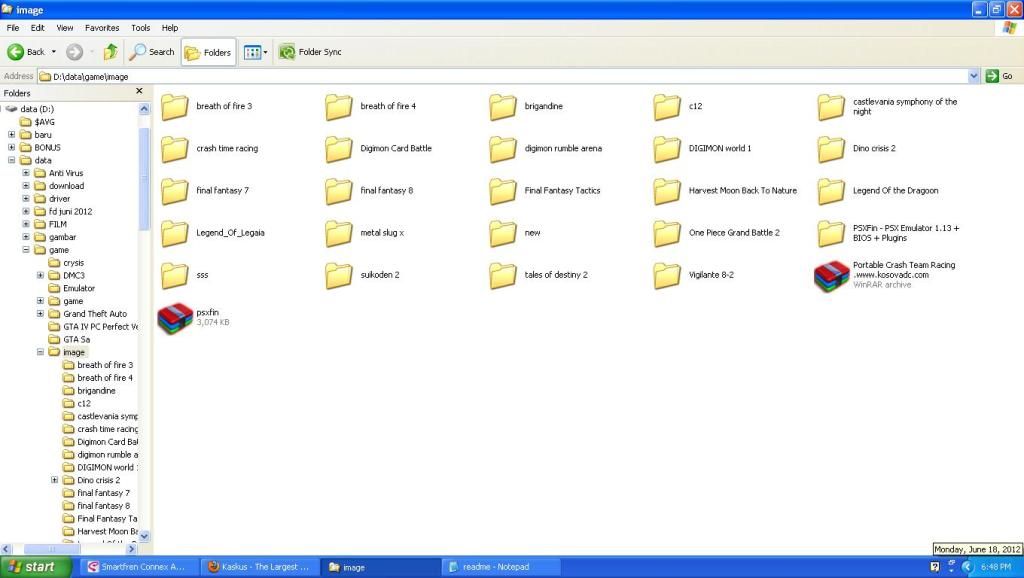1024x578 pixels.
Task: Open the Search pane
Action: (x=152, y=52)
